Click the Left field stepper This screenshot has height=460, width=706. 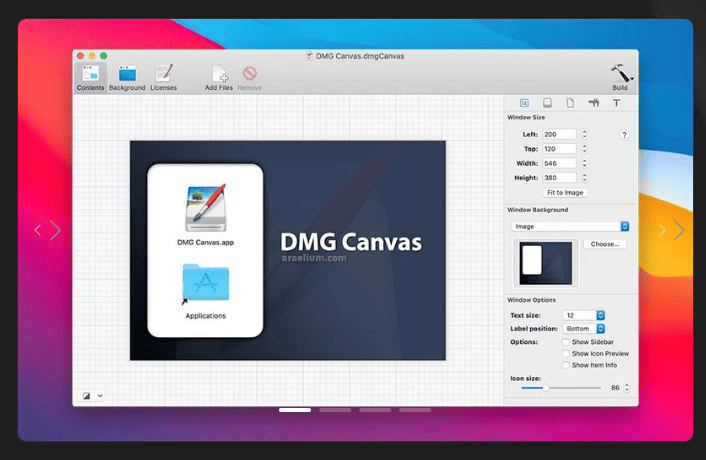pyautogui.click(x=584, y=134)
